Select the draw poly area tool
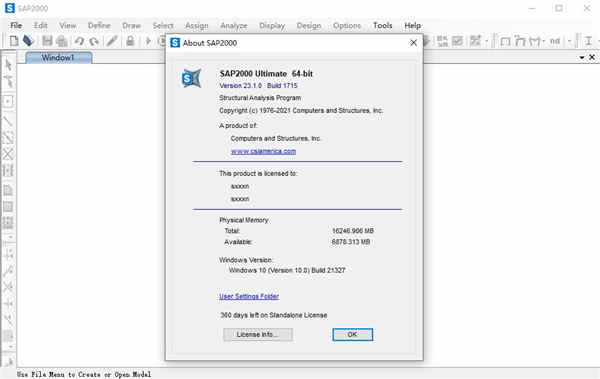 [8, 190]
